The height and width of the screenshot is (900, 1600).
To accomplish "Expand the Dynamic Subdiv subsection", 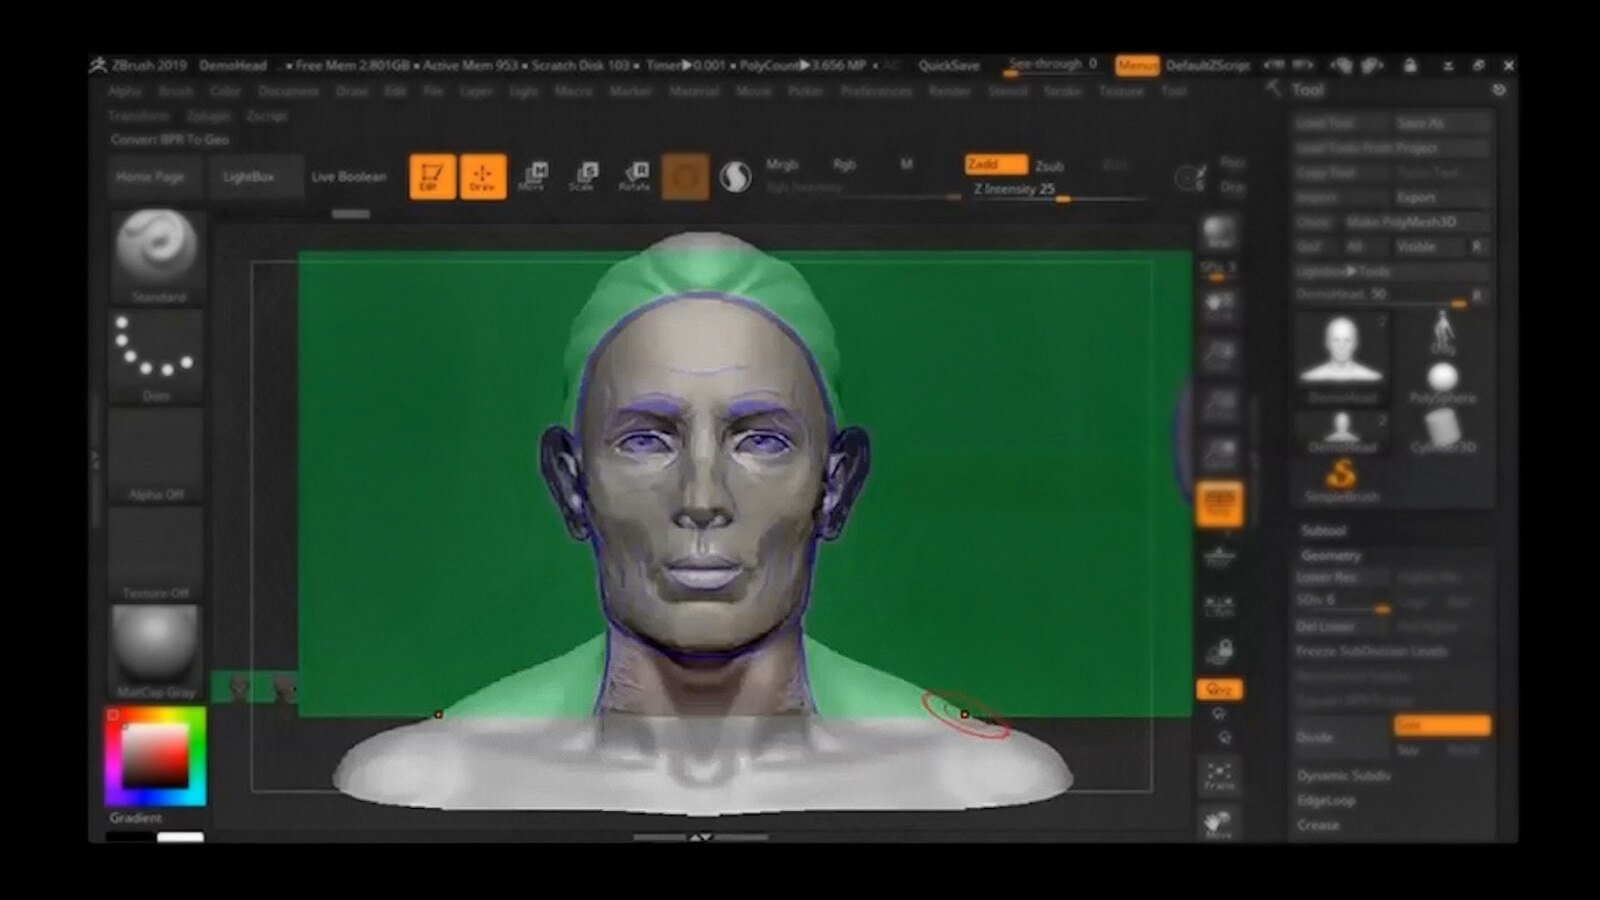I will (1343, 776).
